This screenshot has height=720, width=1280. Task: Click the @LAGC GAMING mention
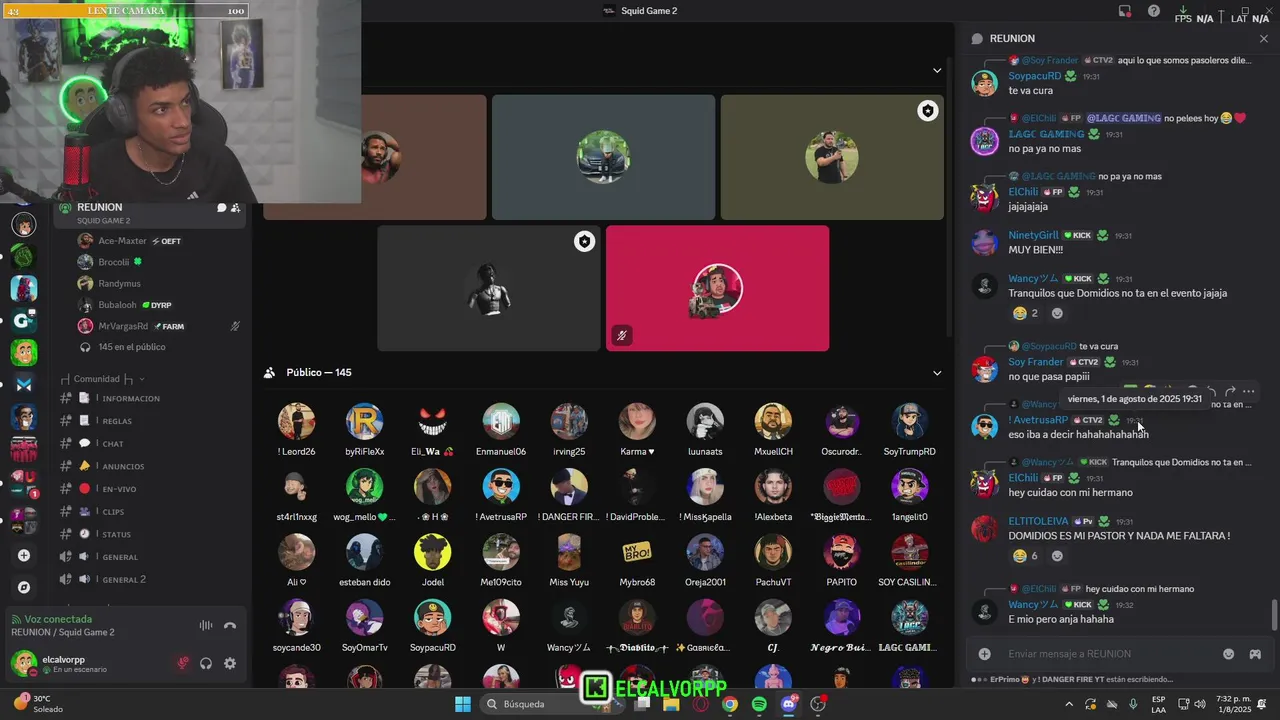tap(1123, 118)
